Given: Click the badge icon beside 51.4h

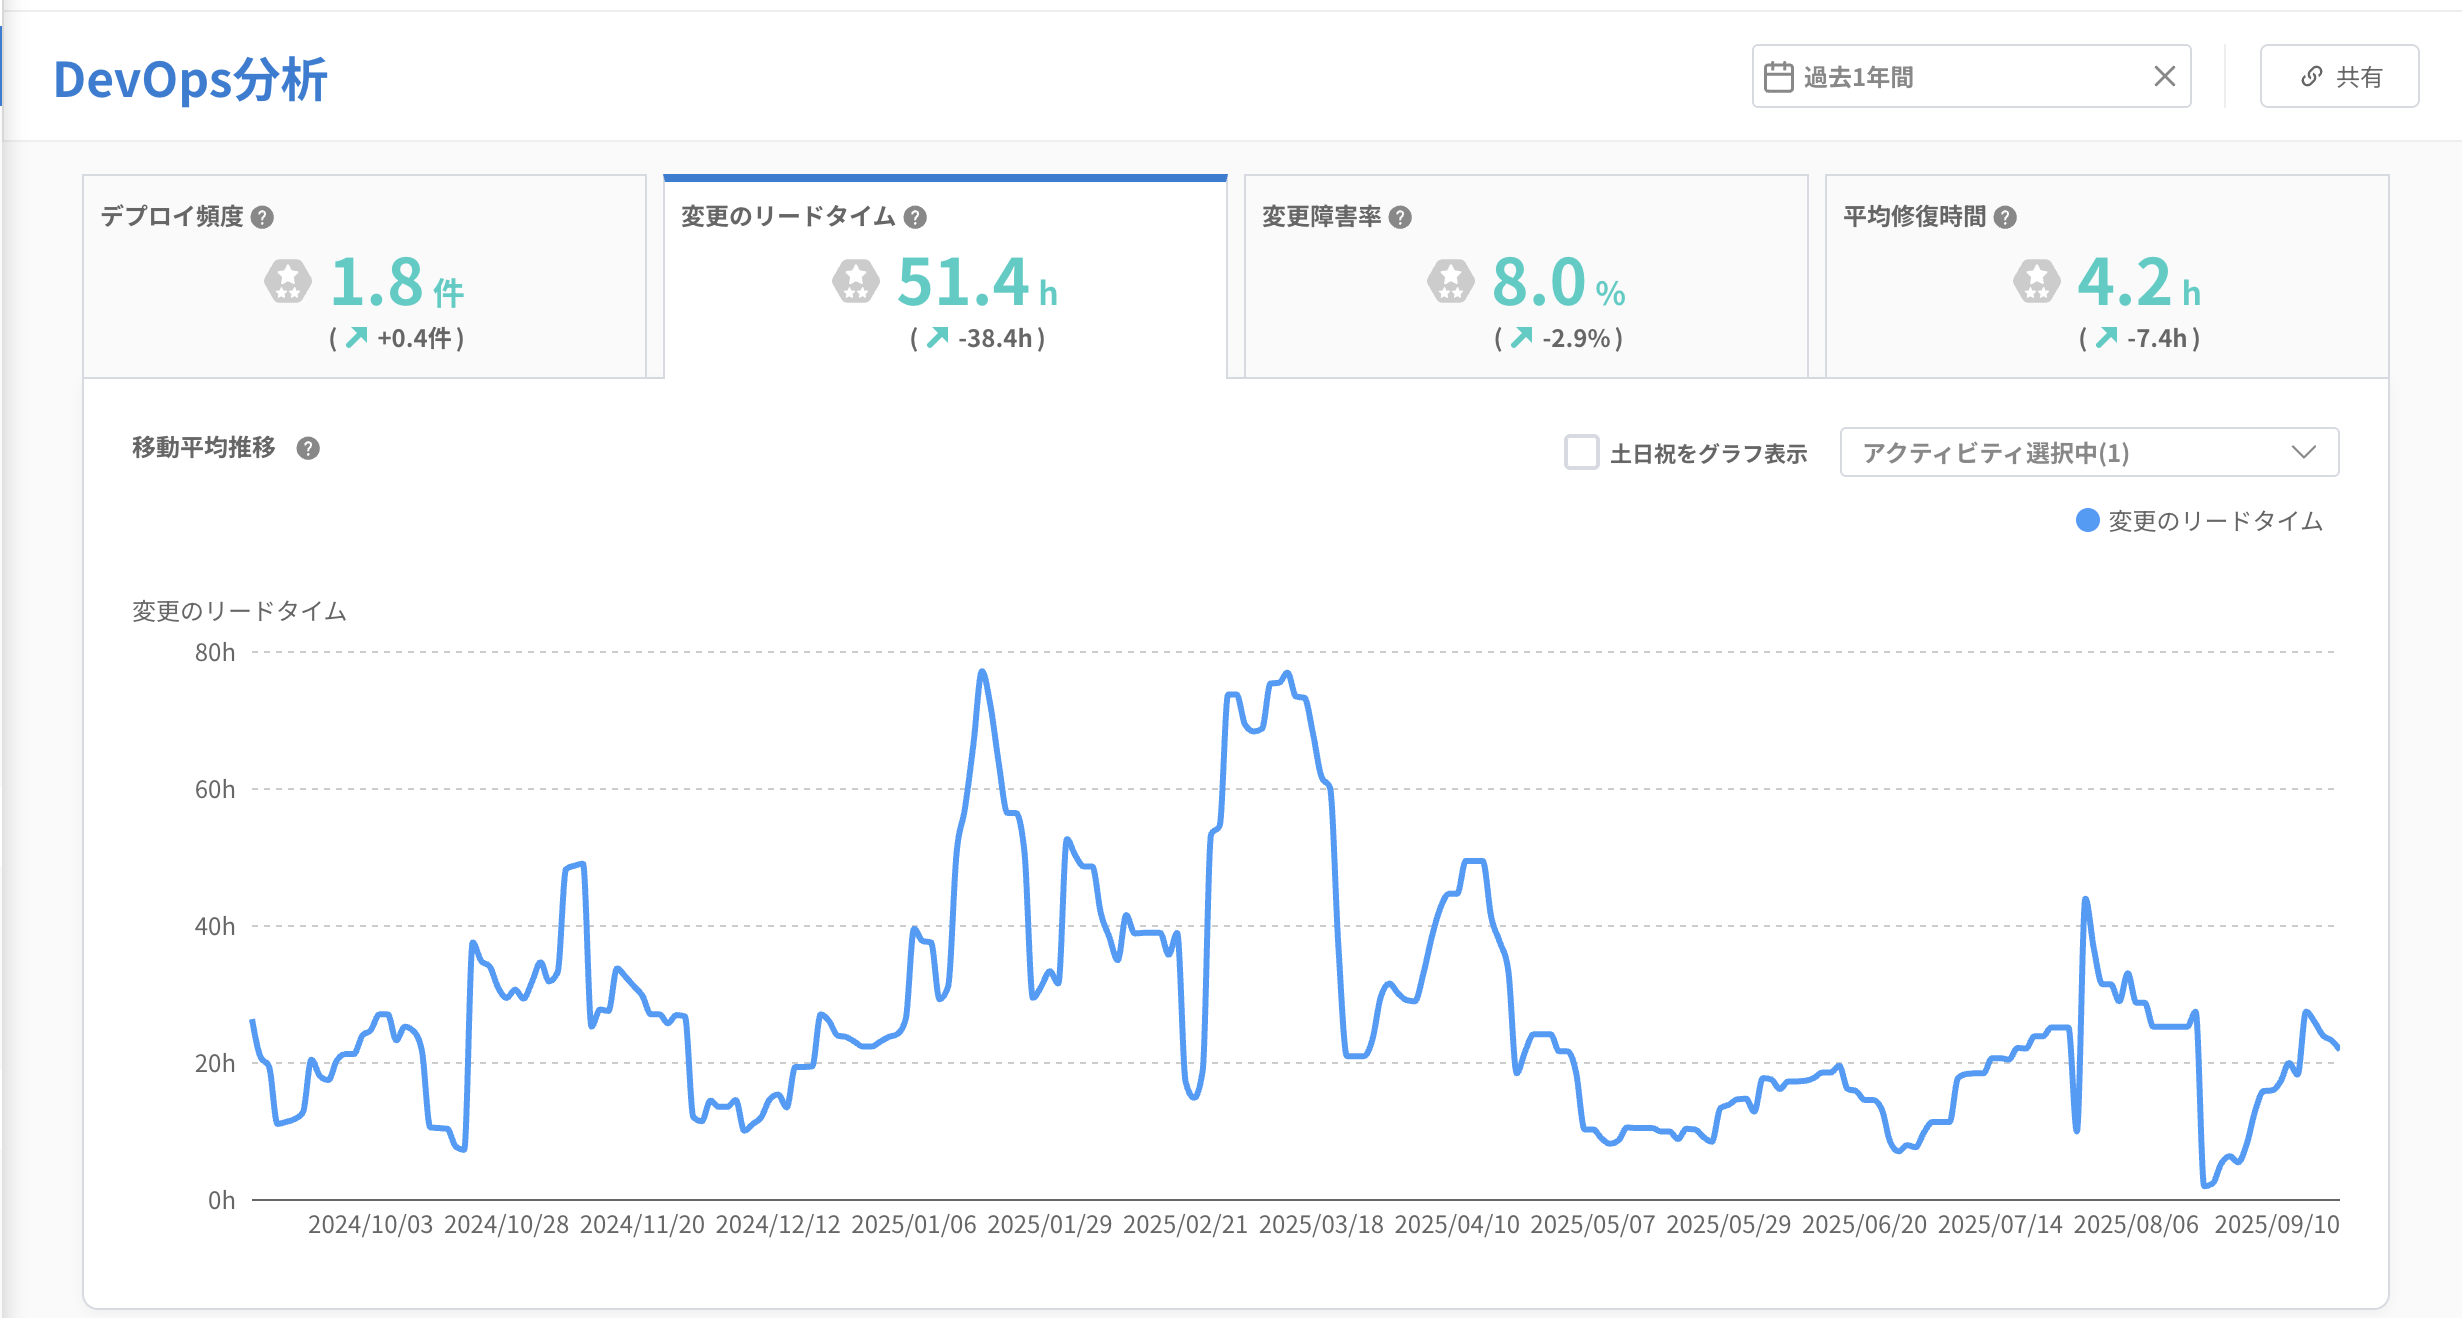Looking at the screenshot, I should coord(856,281).
